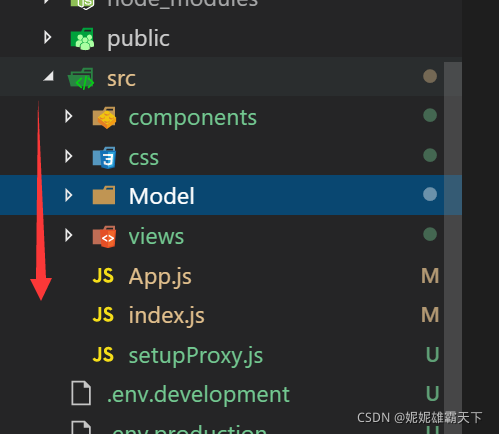Select the components folder label
This screenshot has height=434, width=499.
tap(193, 119)
